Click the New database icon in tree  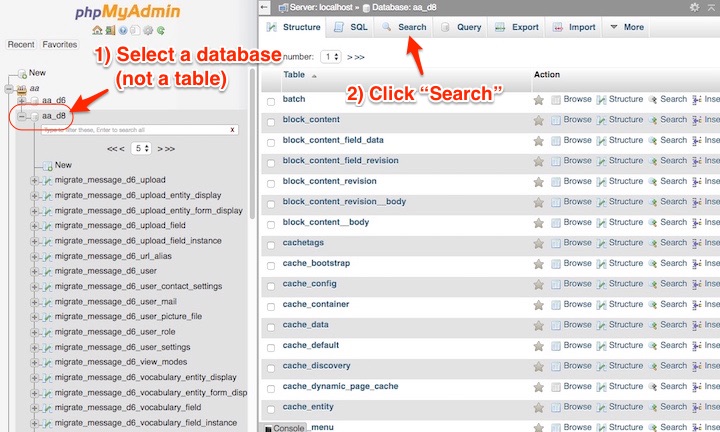coord(22,73)
